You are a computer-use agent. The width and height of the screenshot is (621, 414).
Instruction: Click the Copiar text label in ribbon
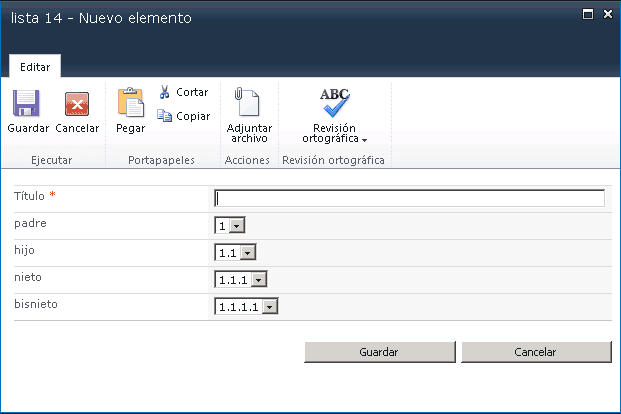point(193,116)
